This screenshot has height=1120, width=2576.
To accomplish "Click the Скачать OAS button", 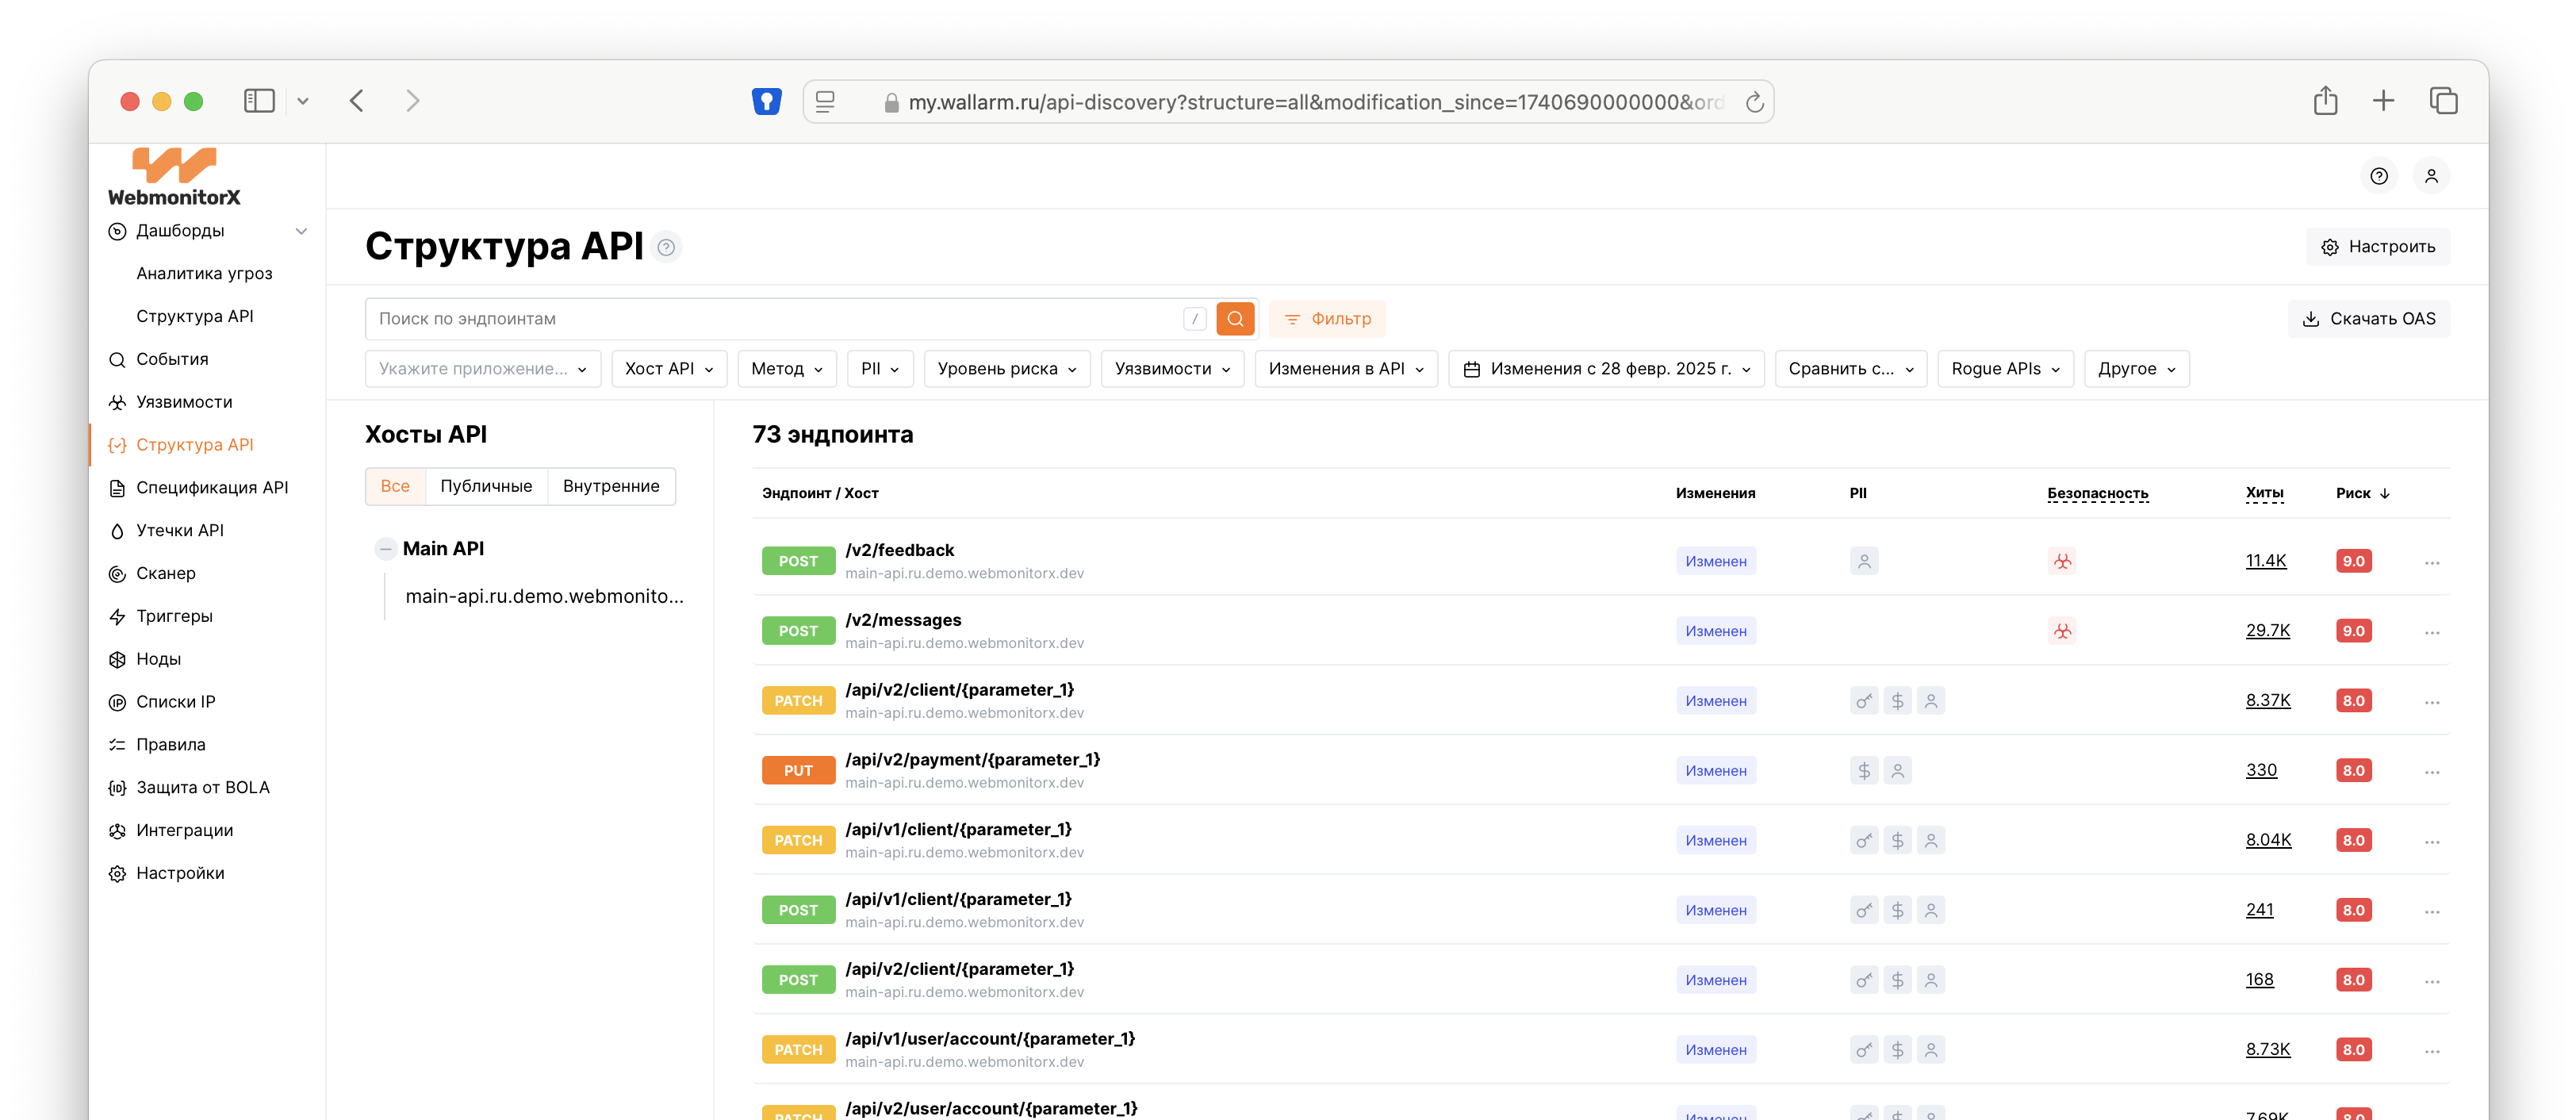I will pyautogui.click(x=2368, y=318).
